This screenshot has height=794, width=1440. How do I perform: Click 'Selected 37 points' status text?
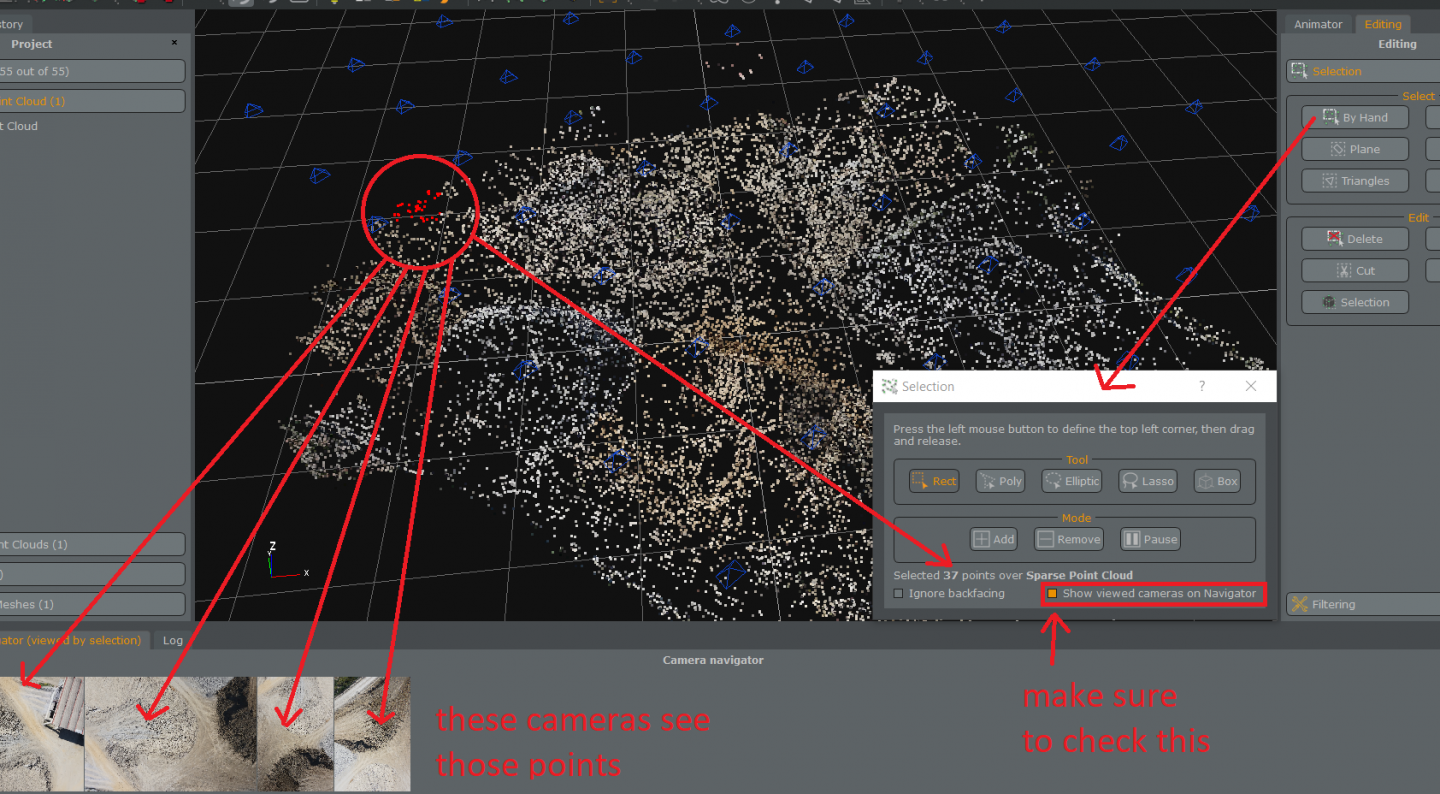click(1013, 575)
